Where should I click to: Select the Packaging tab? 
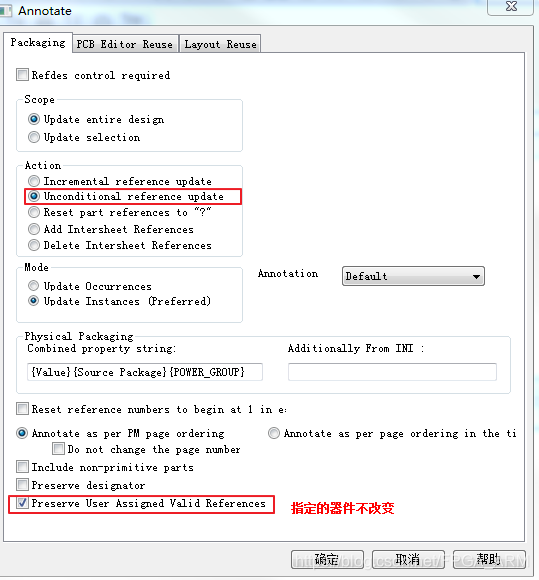coord(38,43)
